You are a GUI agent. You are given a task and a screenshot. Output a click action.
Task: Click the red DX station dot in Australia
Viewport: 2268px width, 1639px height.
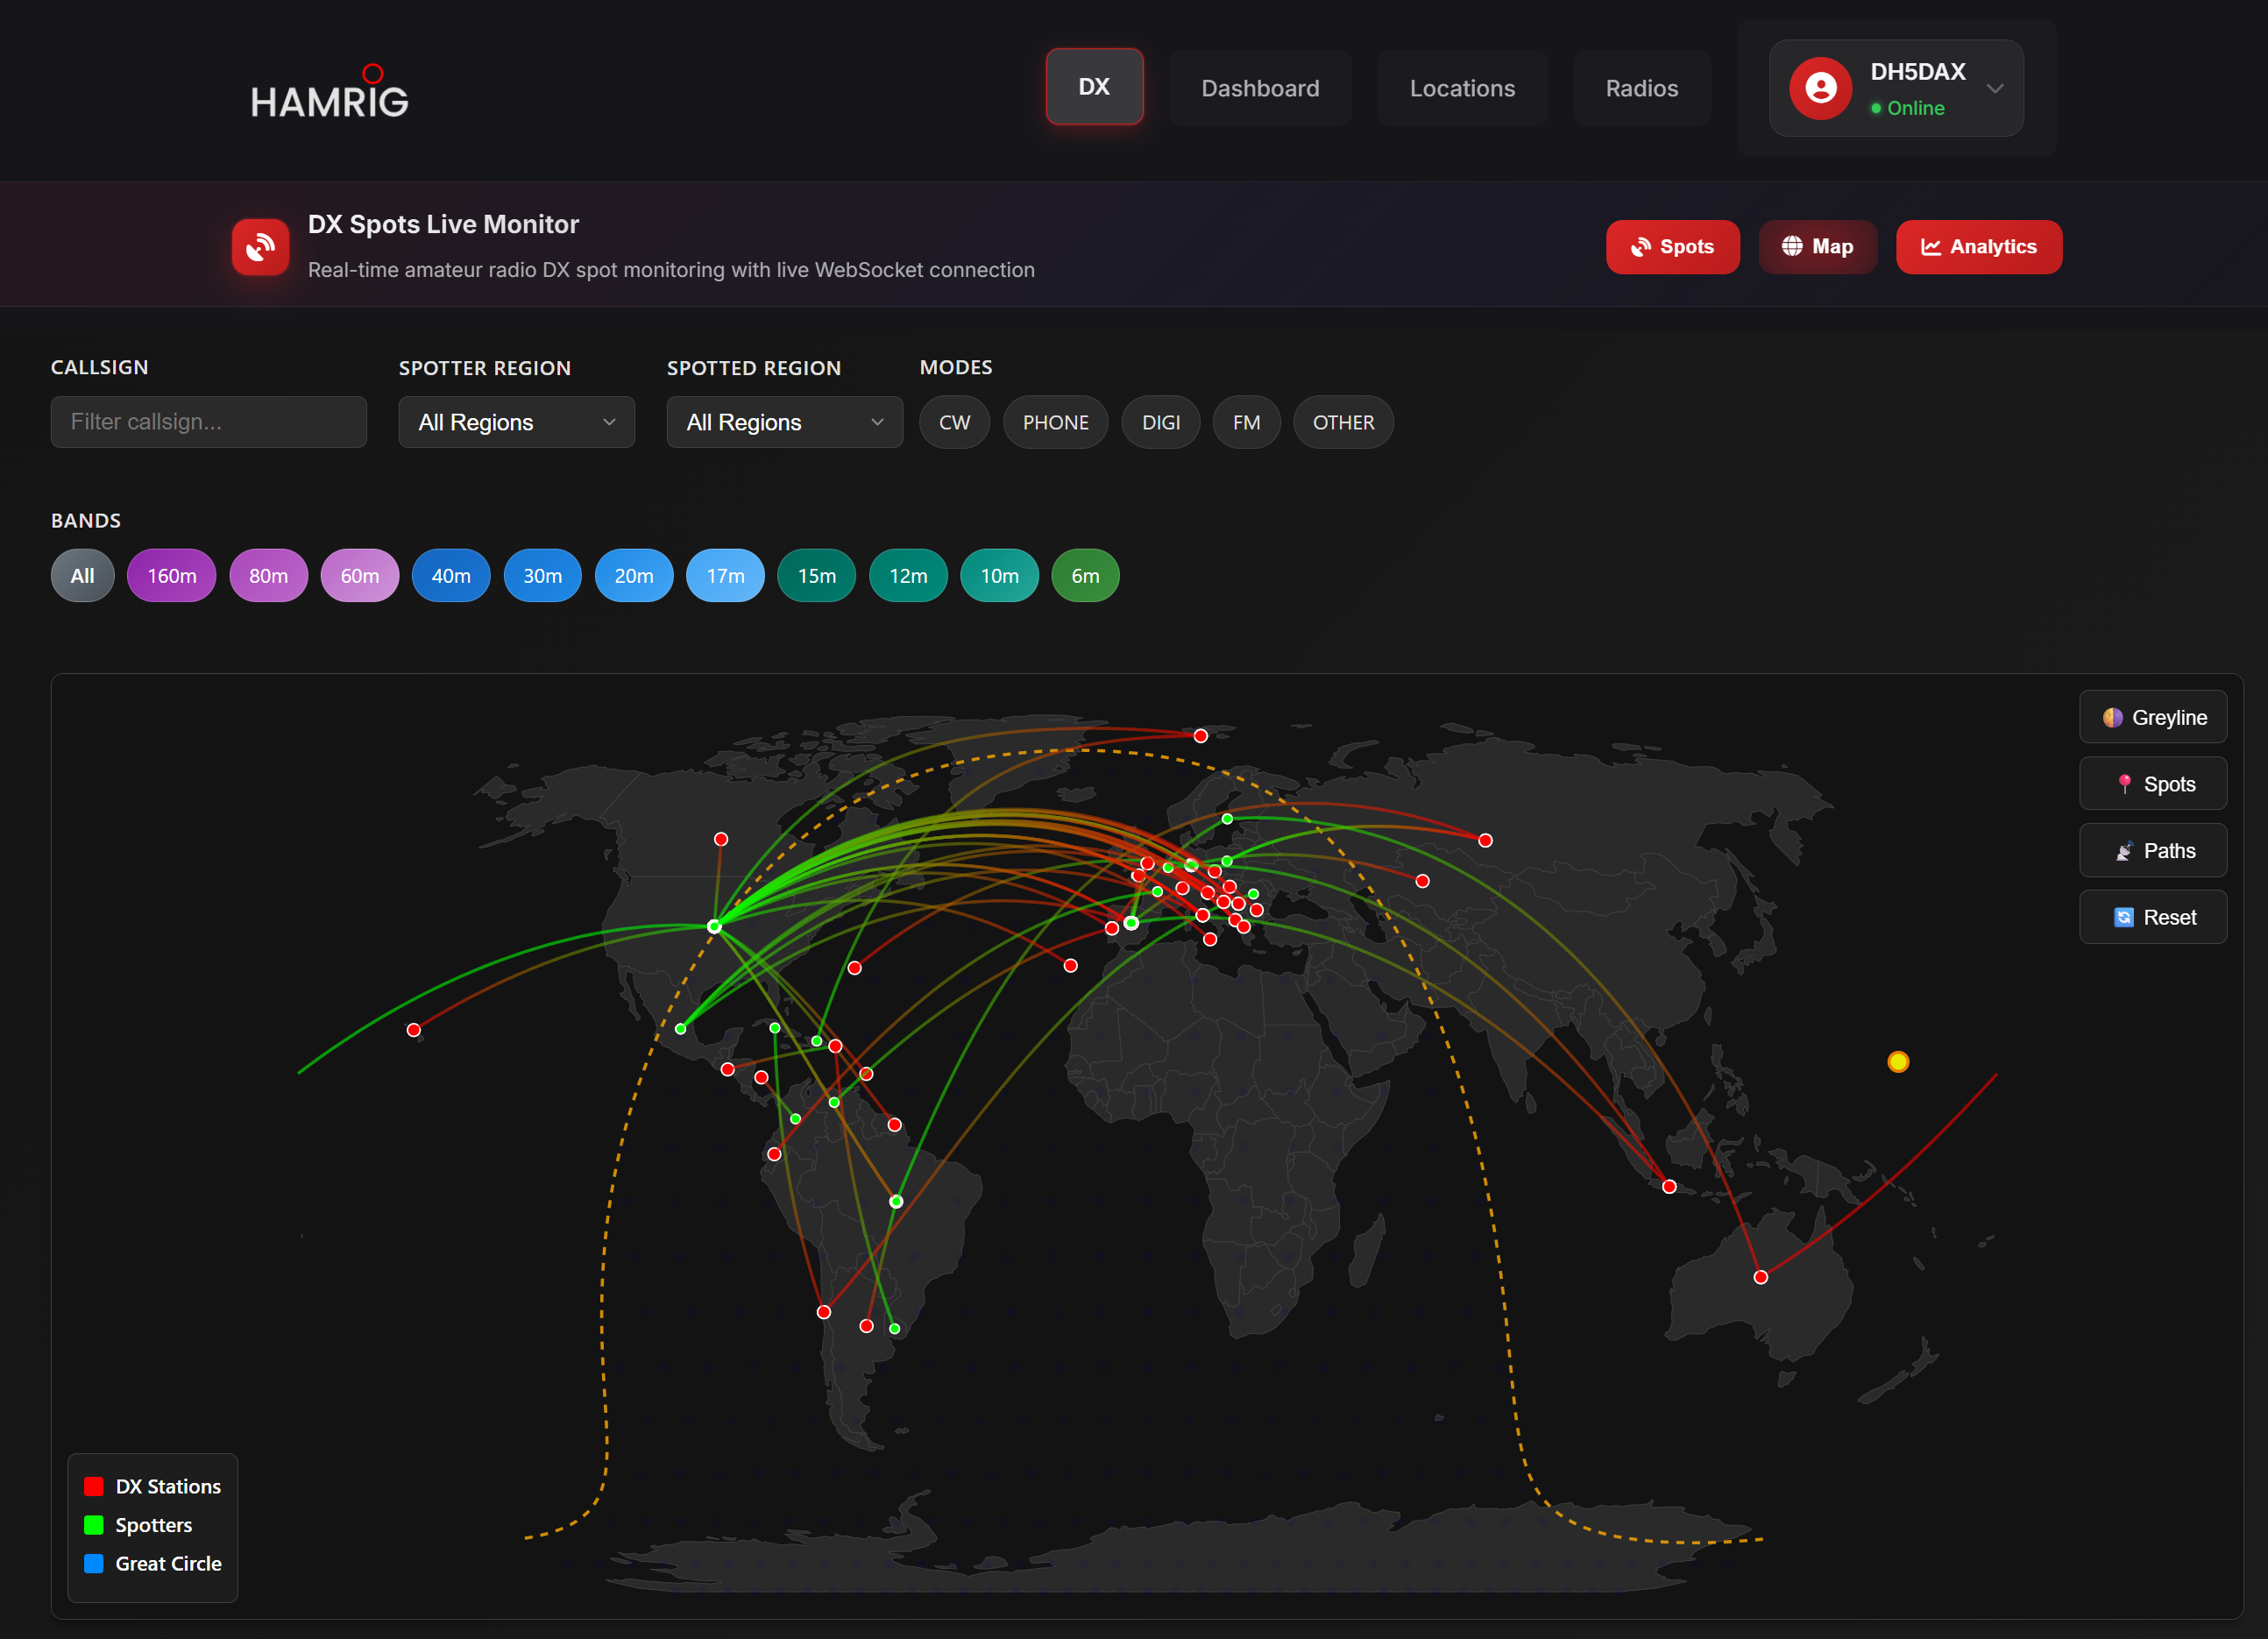tap(1761, 1277)
